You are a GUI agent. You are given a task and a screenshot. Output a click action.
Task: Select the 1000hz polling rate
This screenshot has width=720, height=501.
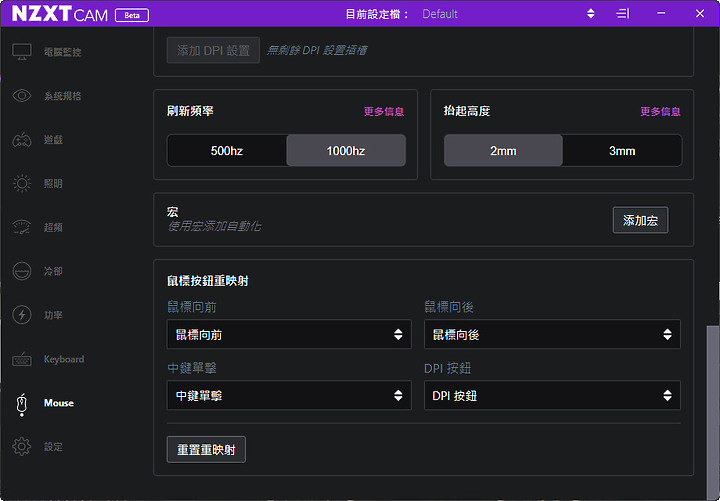pyautogui.click(x=346, y=151)
